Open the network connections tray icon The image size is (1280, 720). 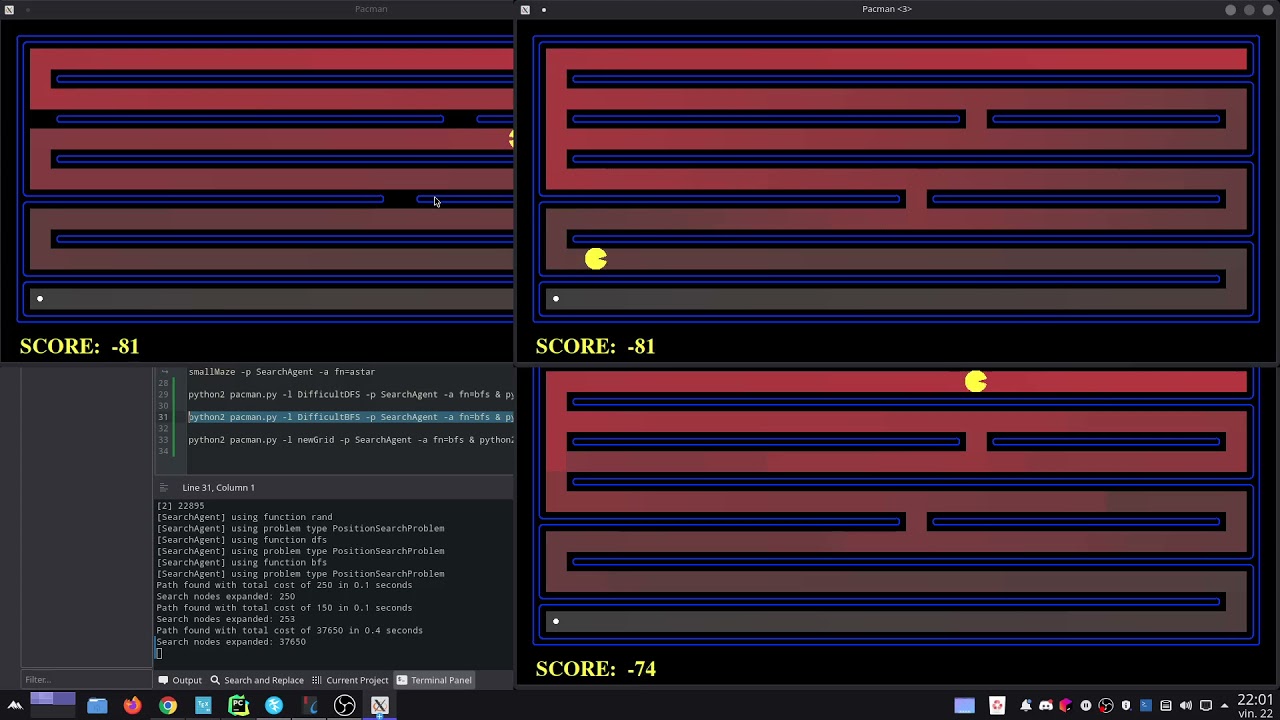pos(1206,705)
